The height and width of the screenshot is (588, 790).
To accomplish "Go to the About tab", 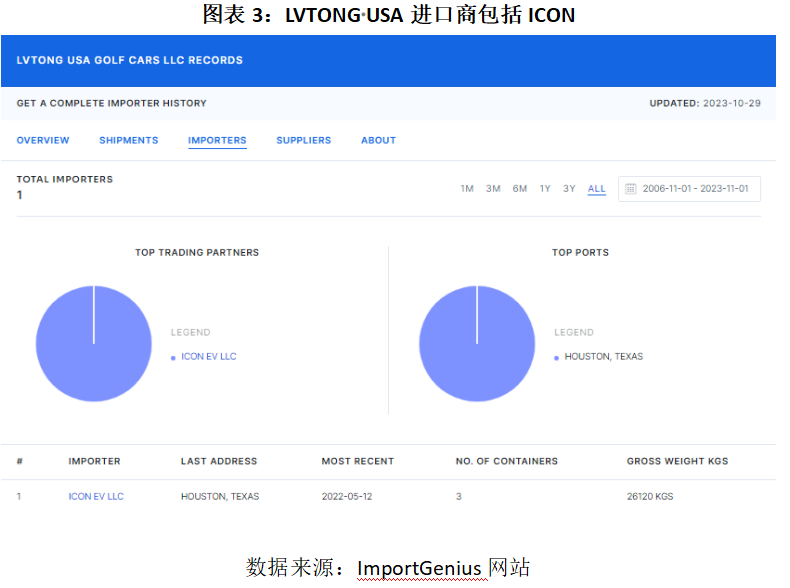I will coord(378,140).
